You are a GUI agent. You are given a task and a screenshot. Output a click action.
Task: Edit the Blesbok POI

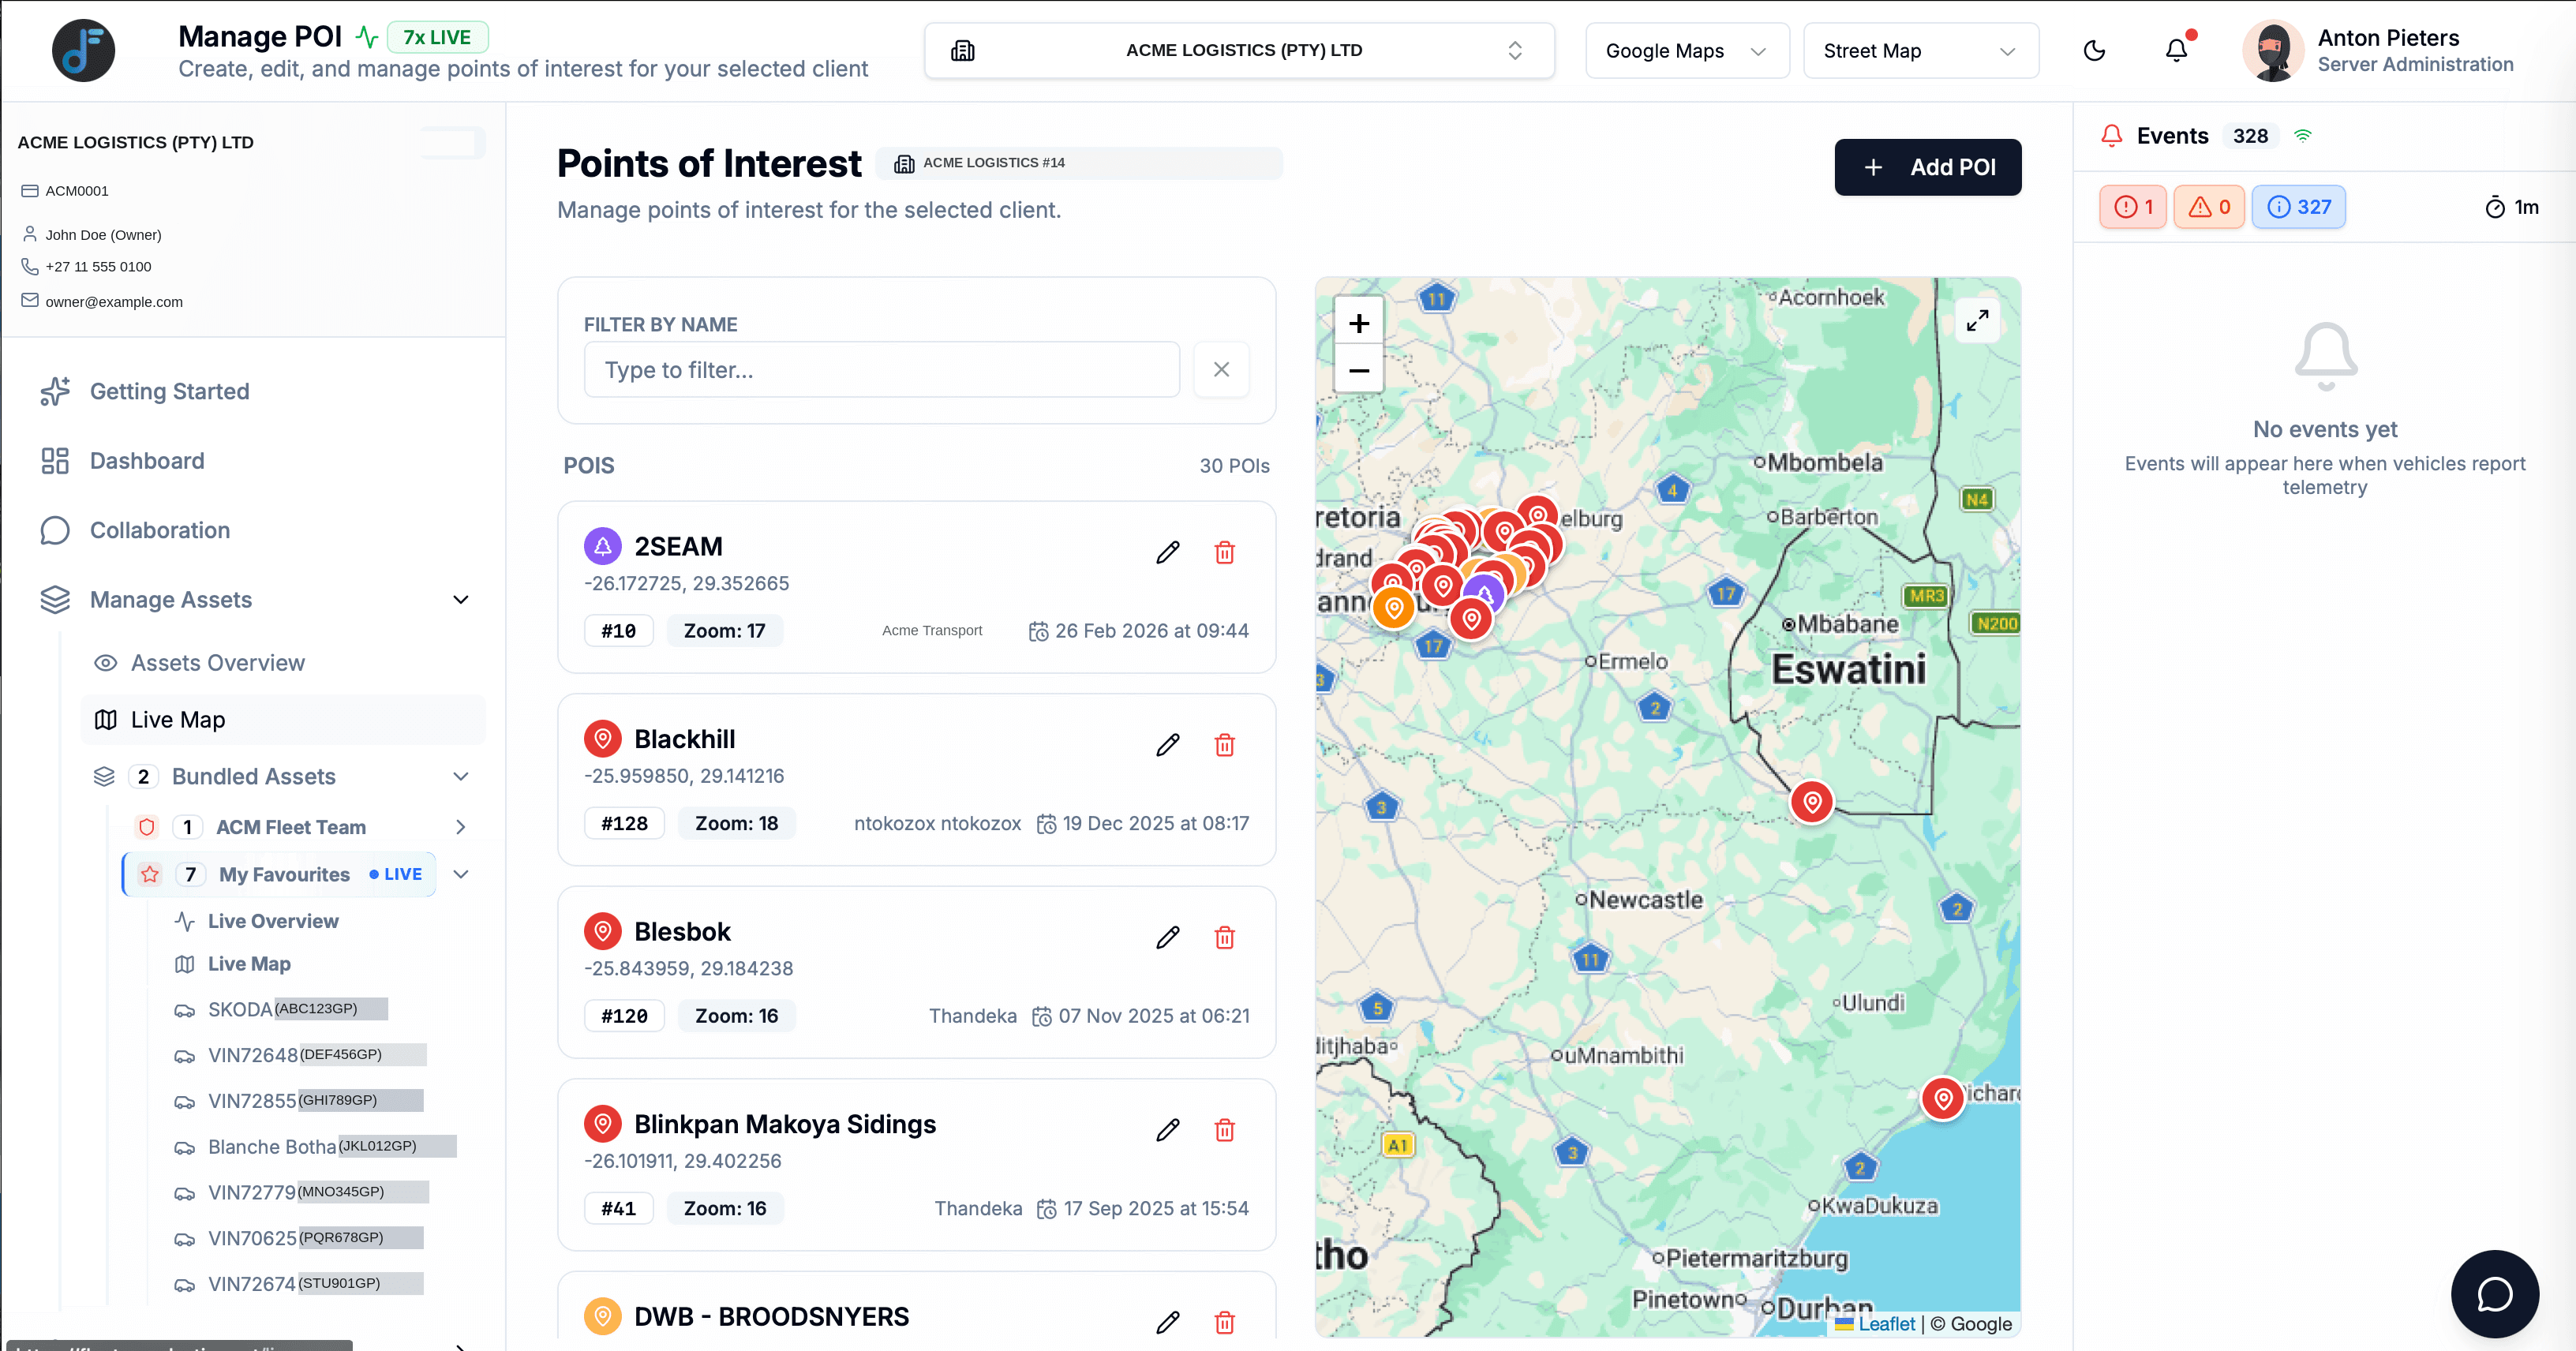click(x=1167, y=938)
